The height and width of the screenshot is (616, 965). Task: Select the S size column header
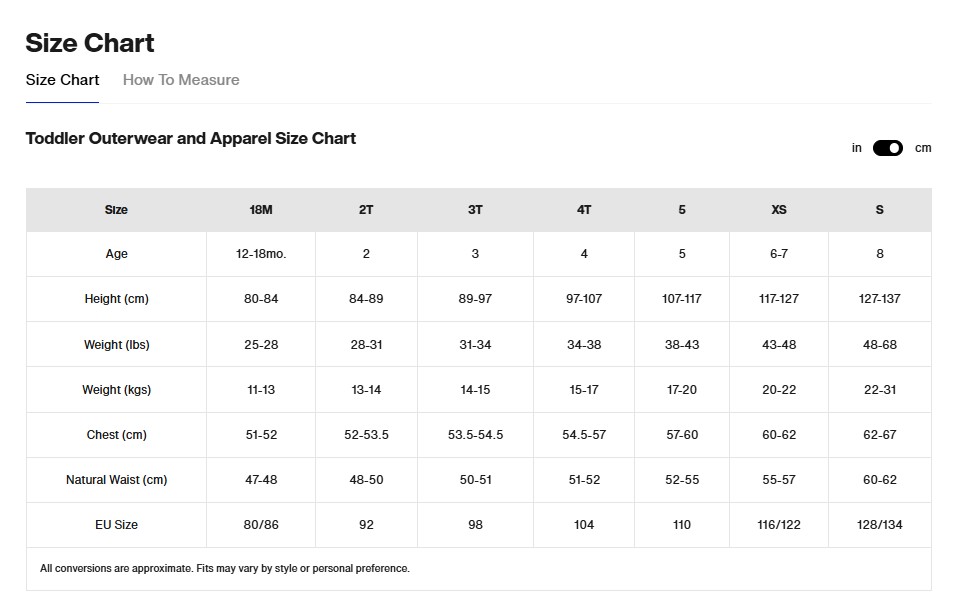[x=880, y=210]
